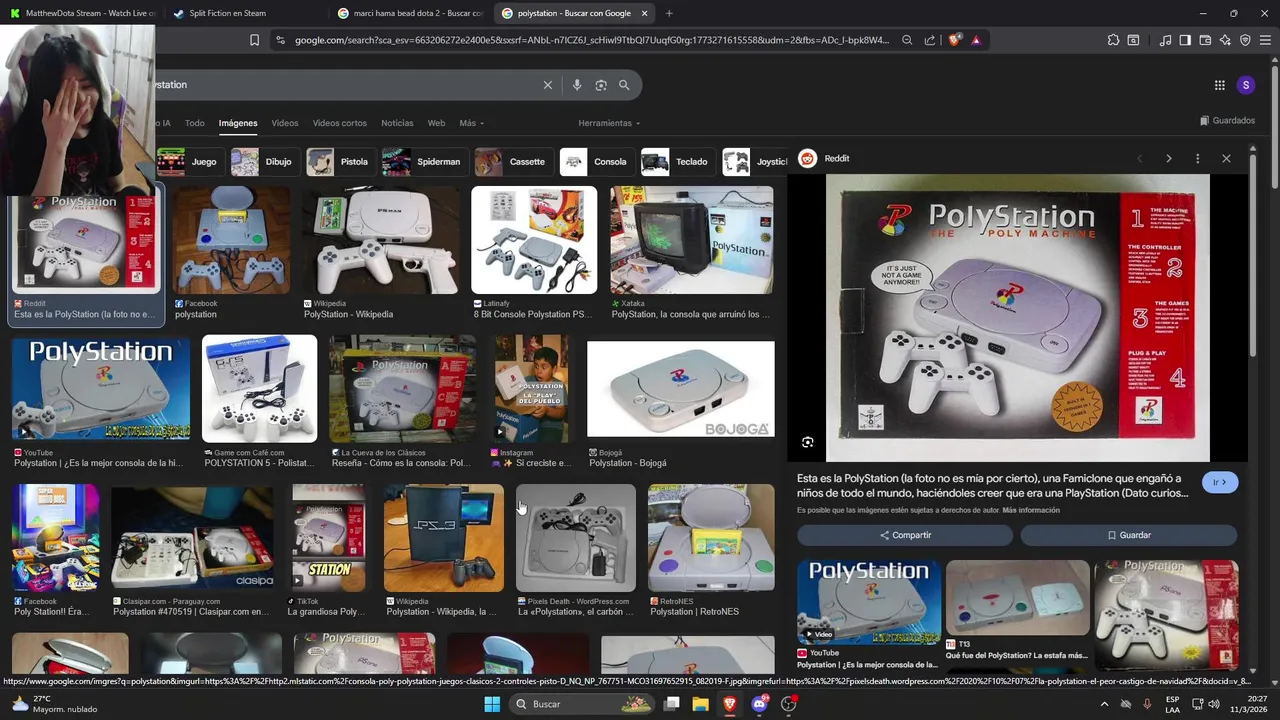Open File Explorer from the taskbar
This screenshot has height=720, width=1280.
click(x=701, y=704)
